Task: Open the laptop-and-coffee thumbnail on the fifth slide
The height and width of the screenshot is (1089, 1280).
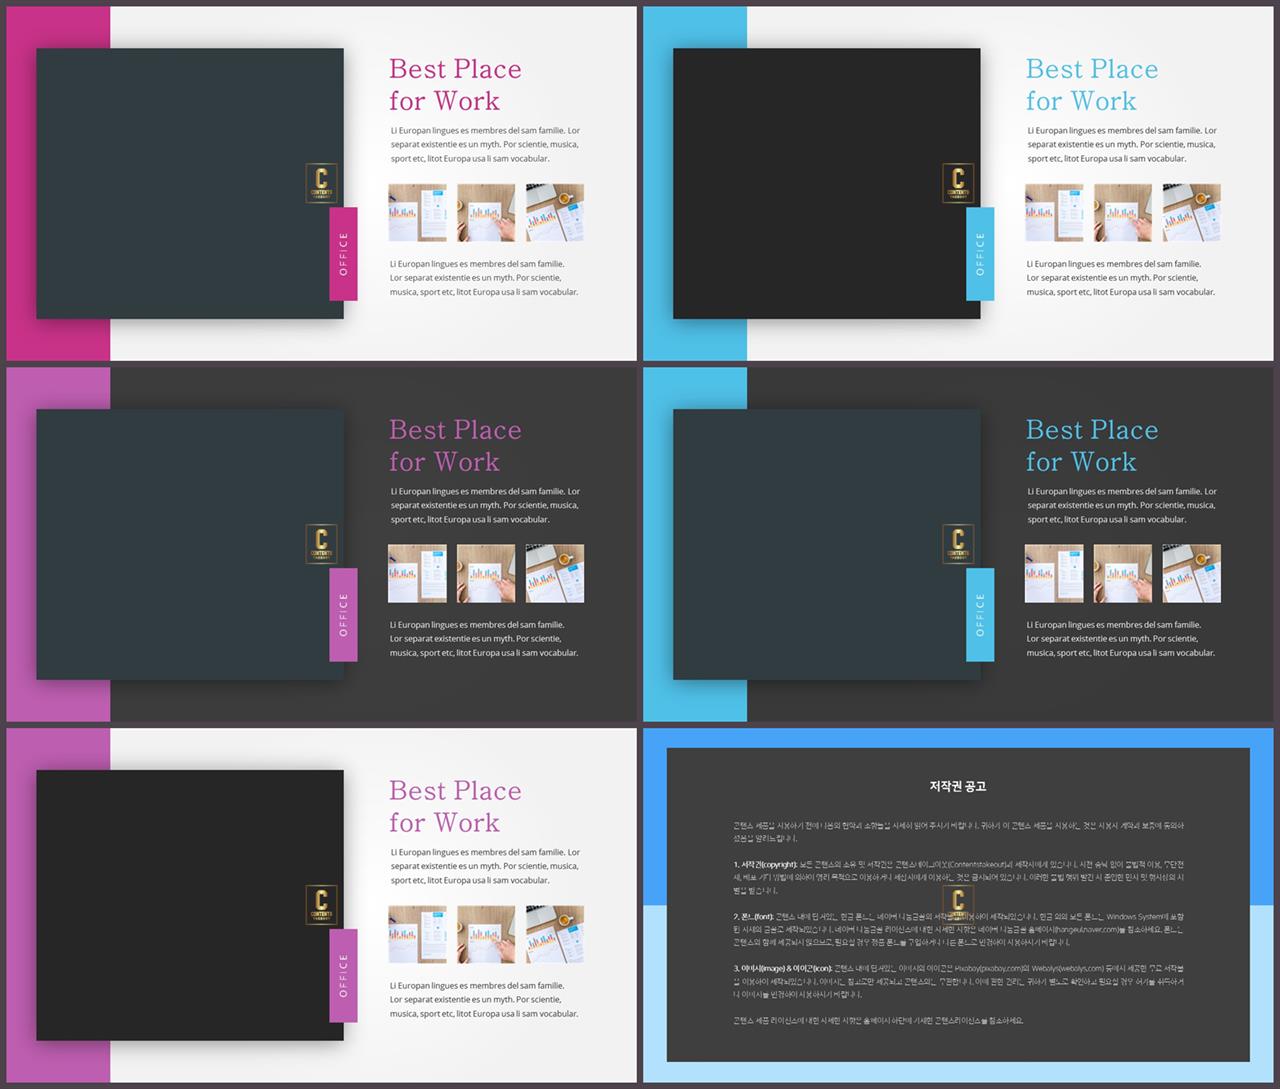Action: click(555, 934)
